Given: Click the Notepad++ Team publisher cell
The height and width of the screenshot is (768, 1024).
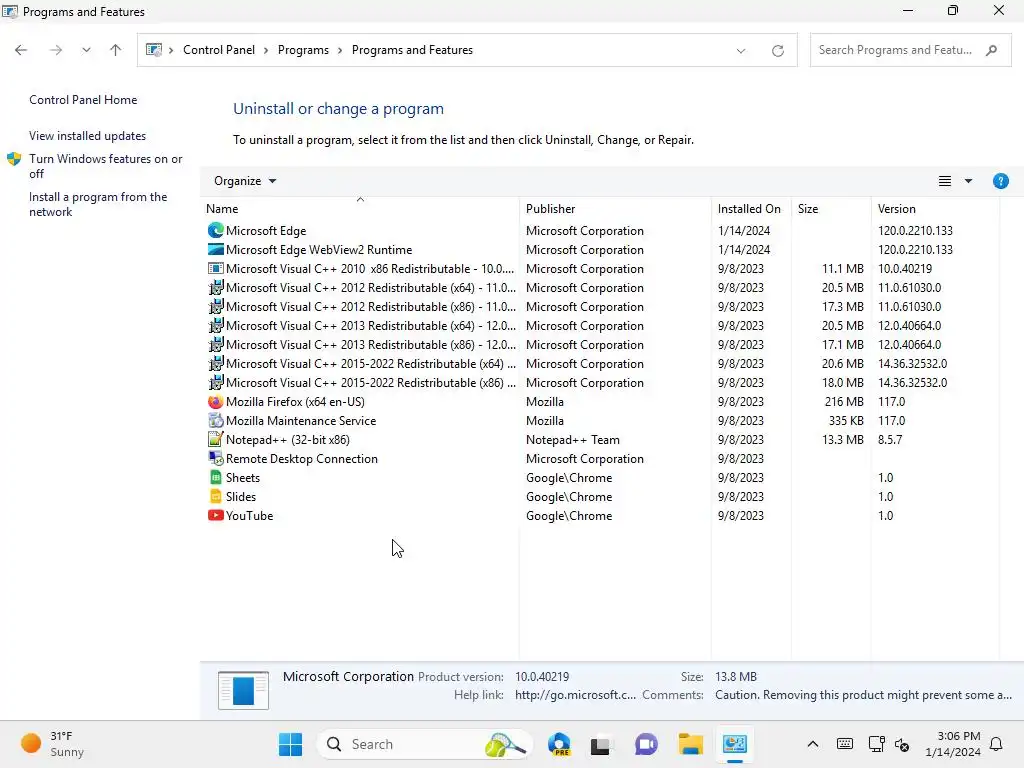Looking at the screenshot, I should [573, 440].
